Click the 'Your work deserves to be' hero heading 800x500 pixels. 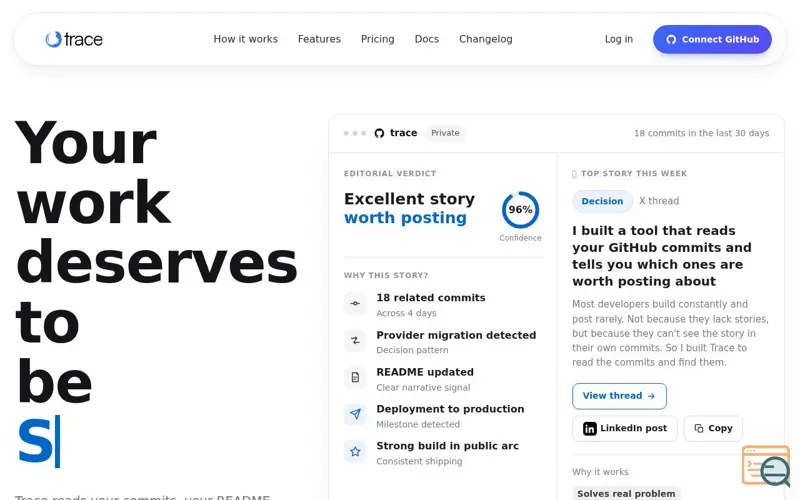[156, 262]
